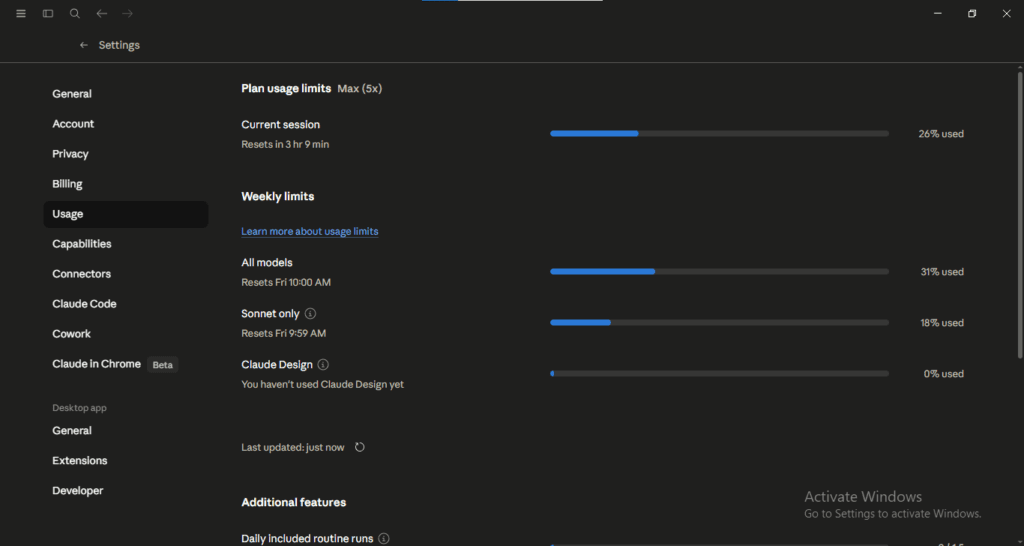Open search with the magnifier icon

tap(75, 14)
